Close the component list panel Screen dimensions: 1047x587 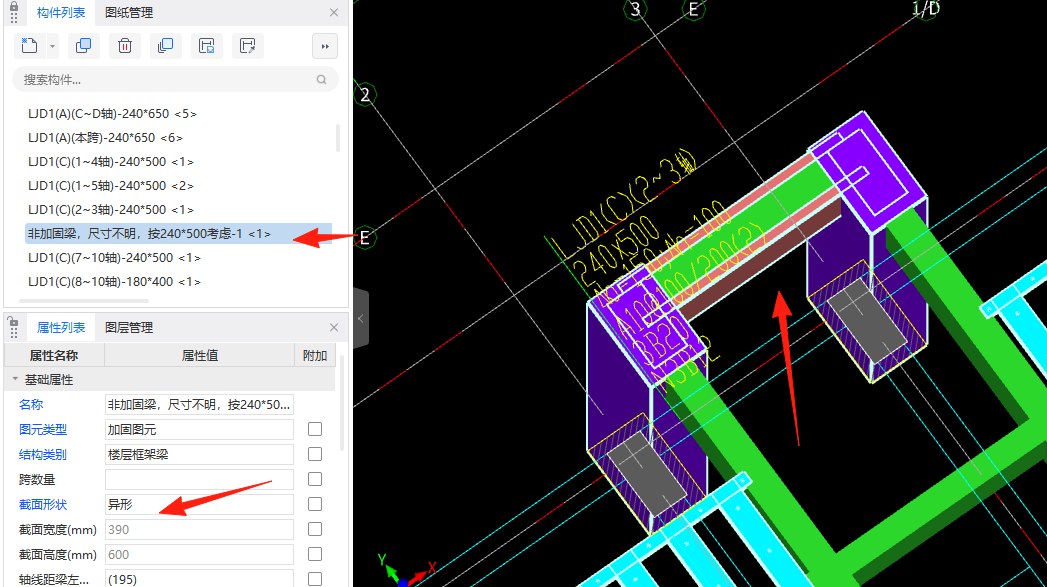pos(334,13)
